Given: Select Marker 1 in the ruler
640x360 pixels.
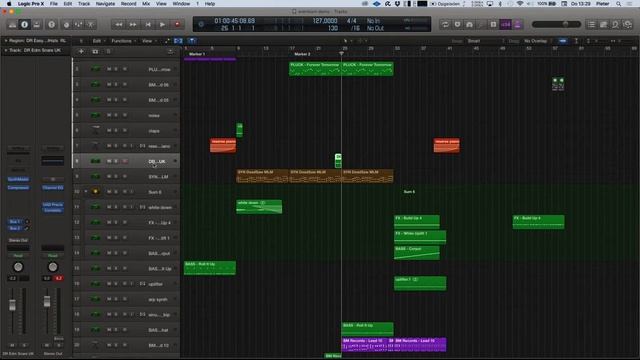Looking at the screenshot, I should (197, 54).
